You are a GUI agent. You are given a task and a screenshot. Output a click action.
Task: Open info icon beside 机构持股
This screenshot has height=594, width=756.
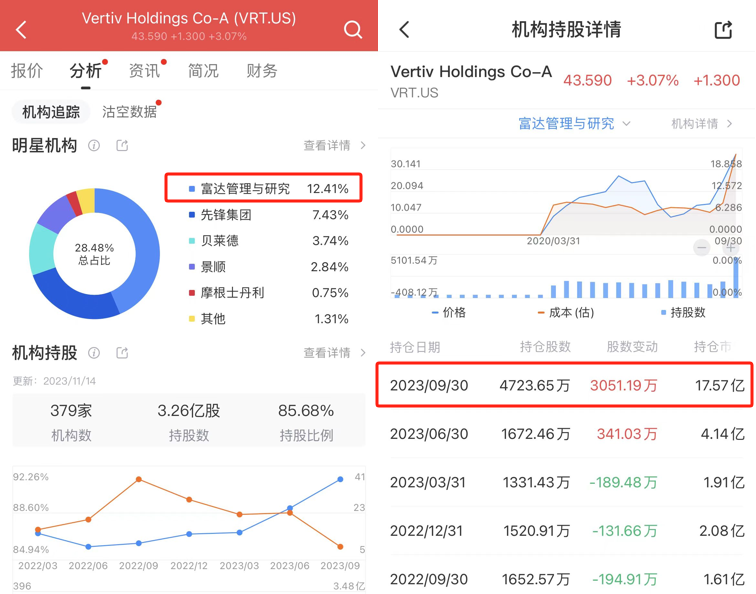[94, 353]
